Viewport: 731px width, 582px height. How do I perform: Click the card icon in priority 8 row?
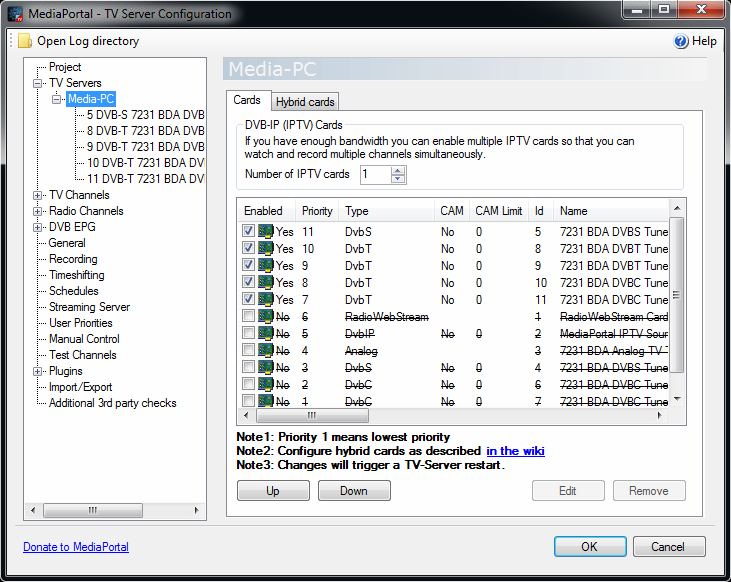point(266,282)
